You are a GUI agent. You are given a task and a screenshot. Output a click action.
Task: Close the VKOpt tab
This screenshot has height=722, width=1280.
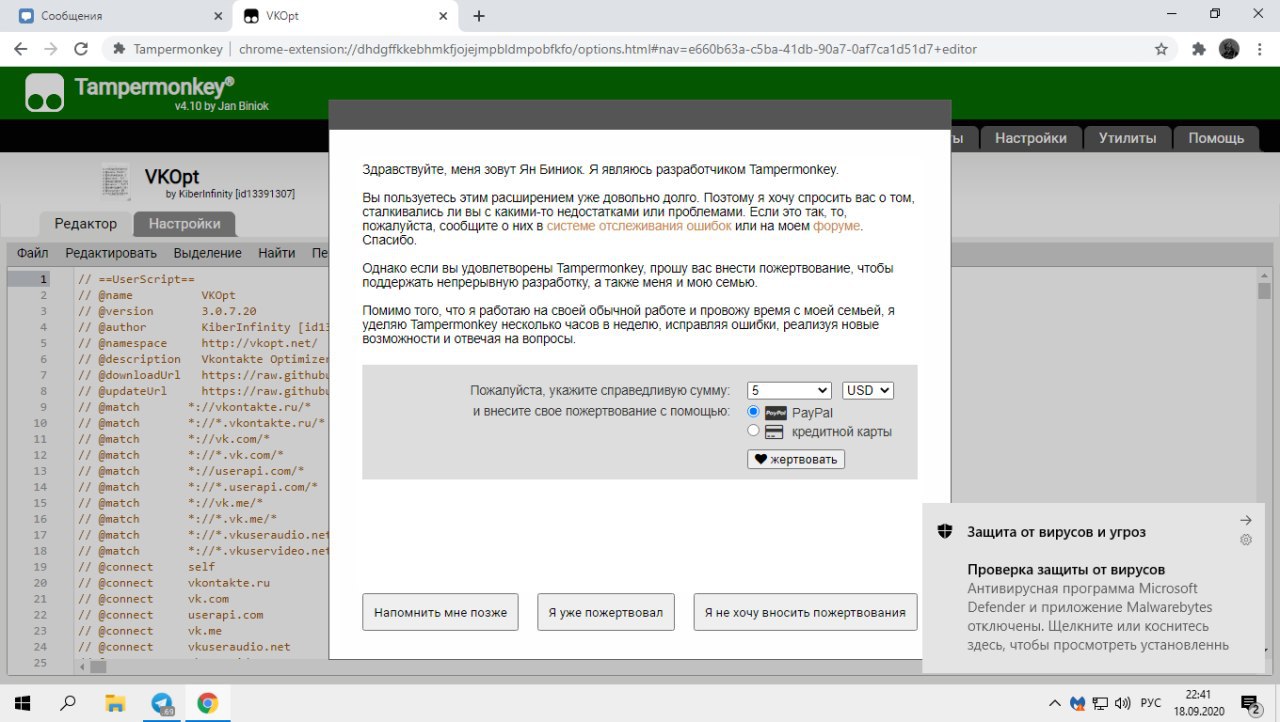pyautogui.click(x=444, y=16)
